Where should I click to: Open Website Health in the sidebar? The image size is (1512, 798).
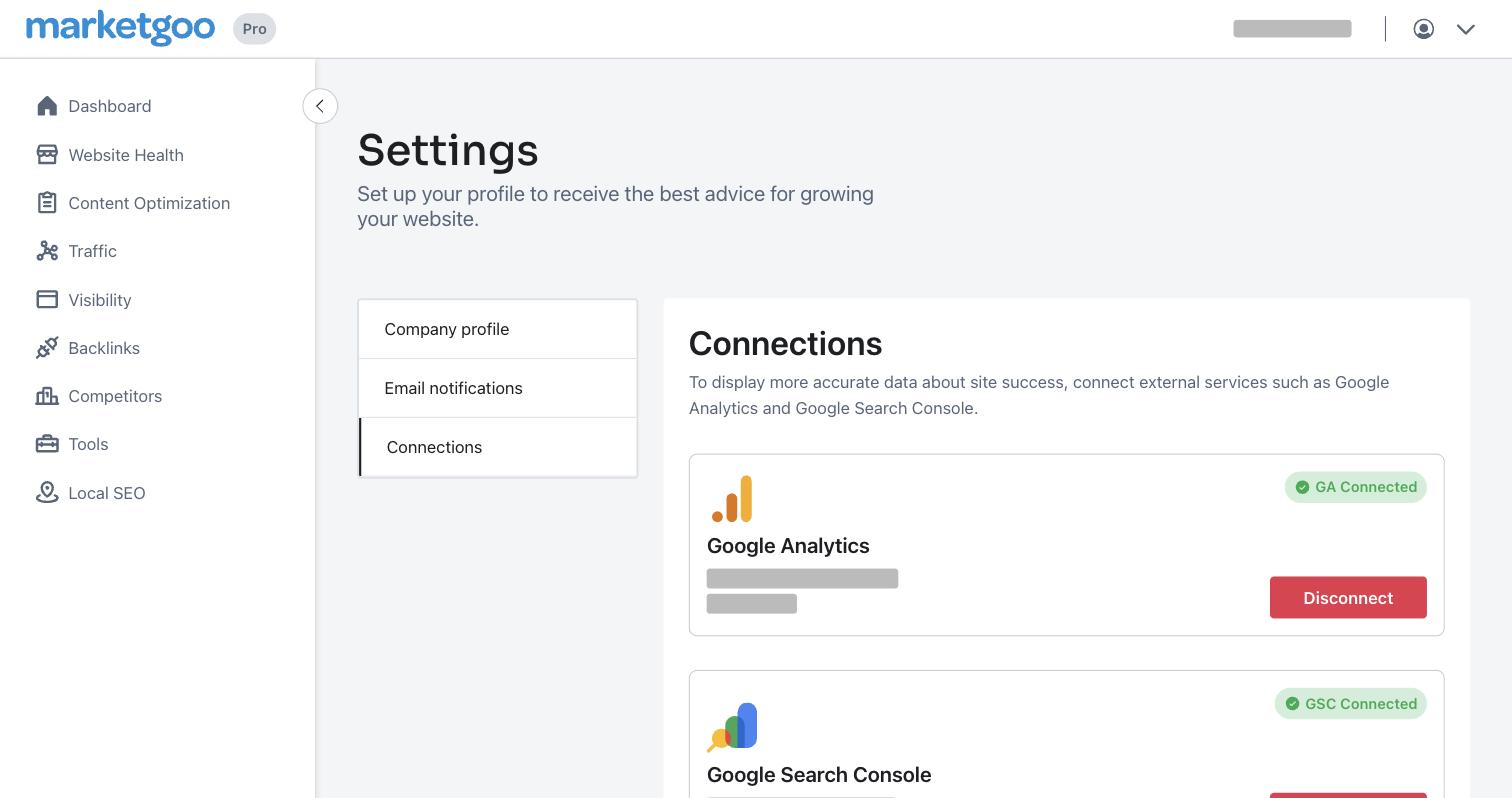[x=126, y=155]
